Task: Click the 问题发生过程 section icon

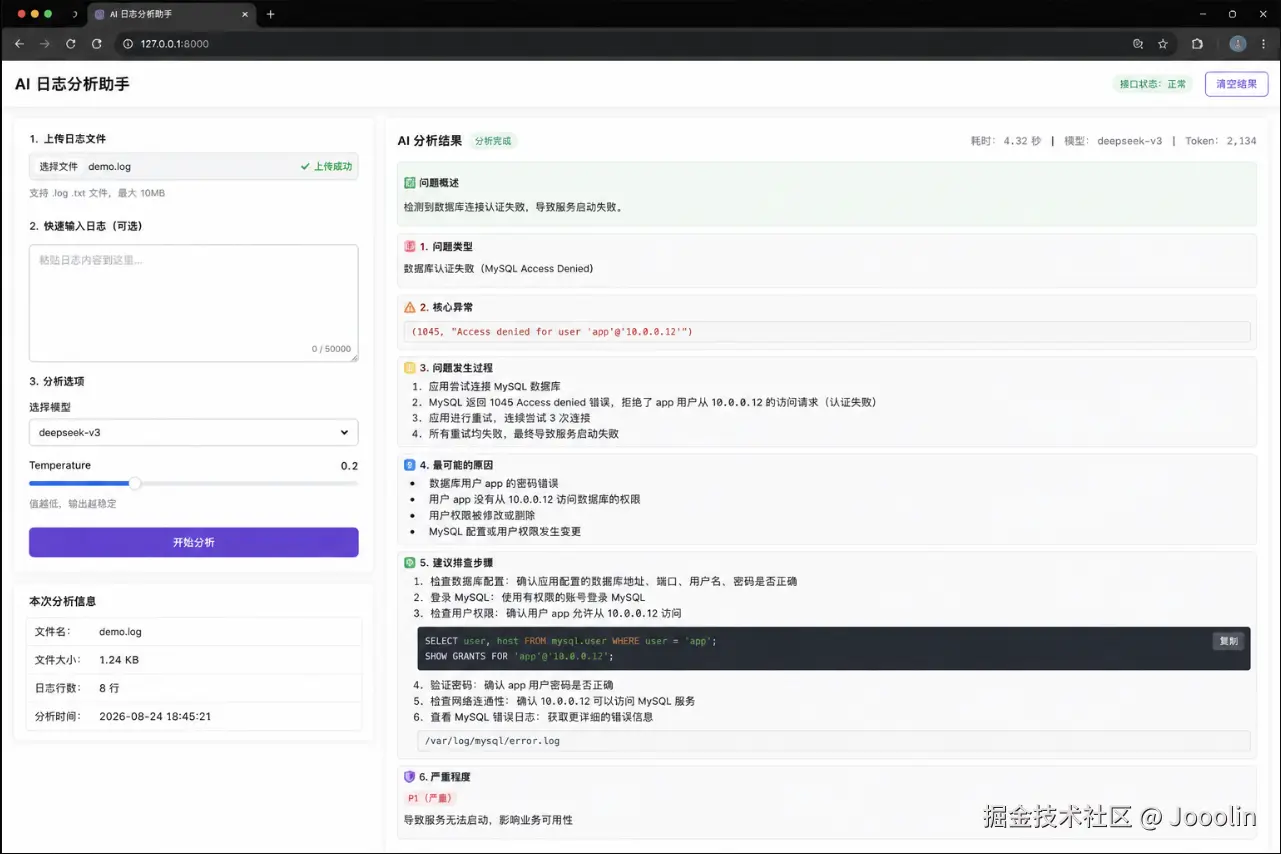Action: [x=410, y=368]
